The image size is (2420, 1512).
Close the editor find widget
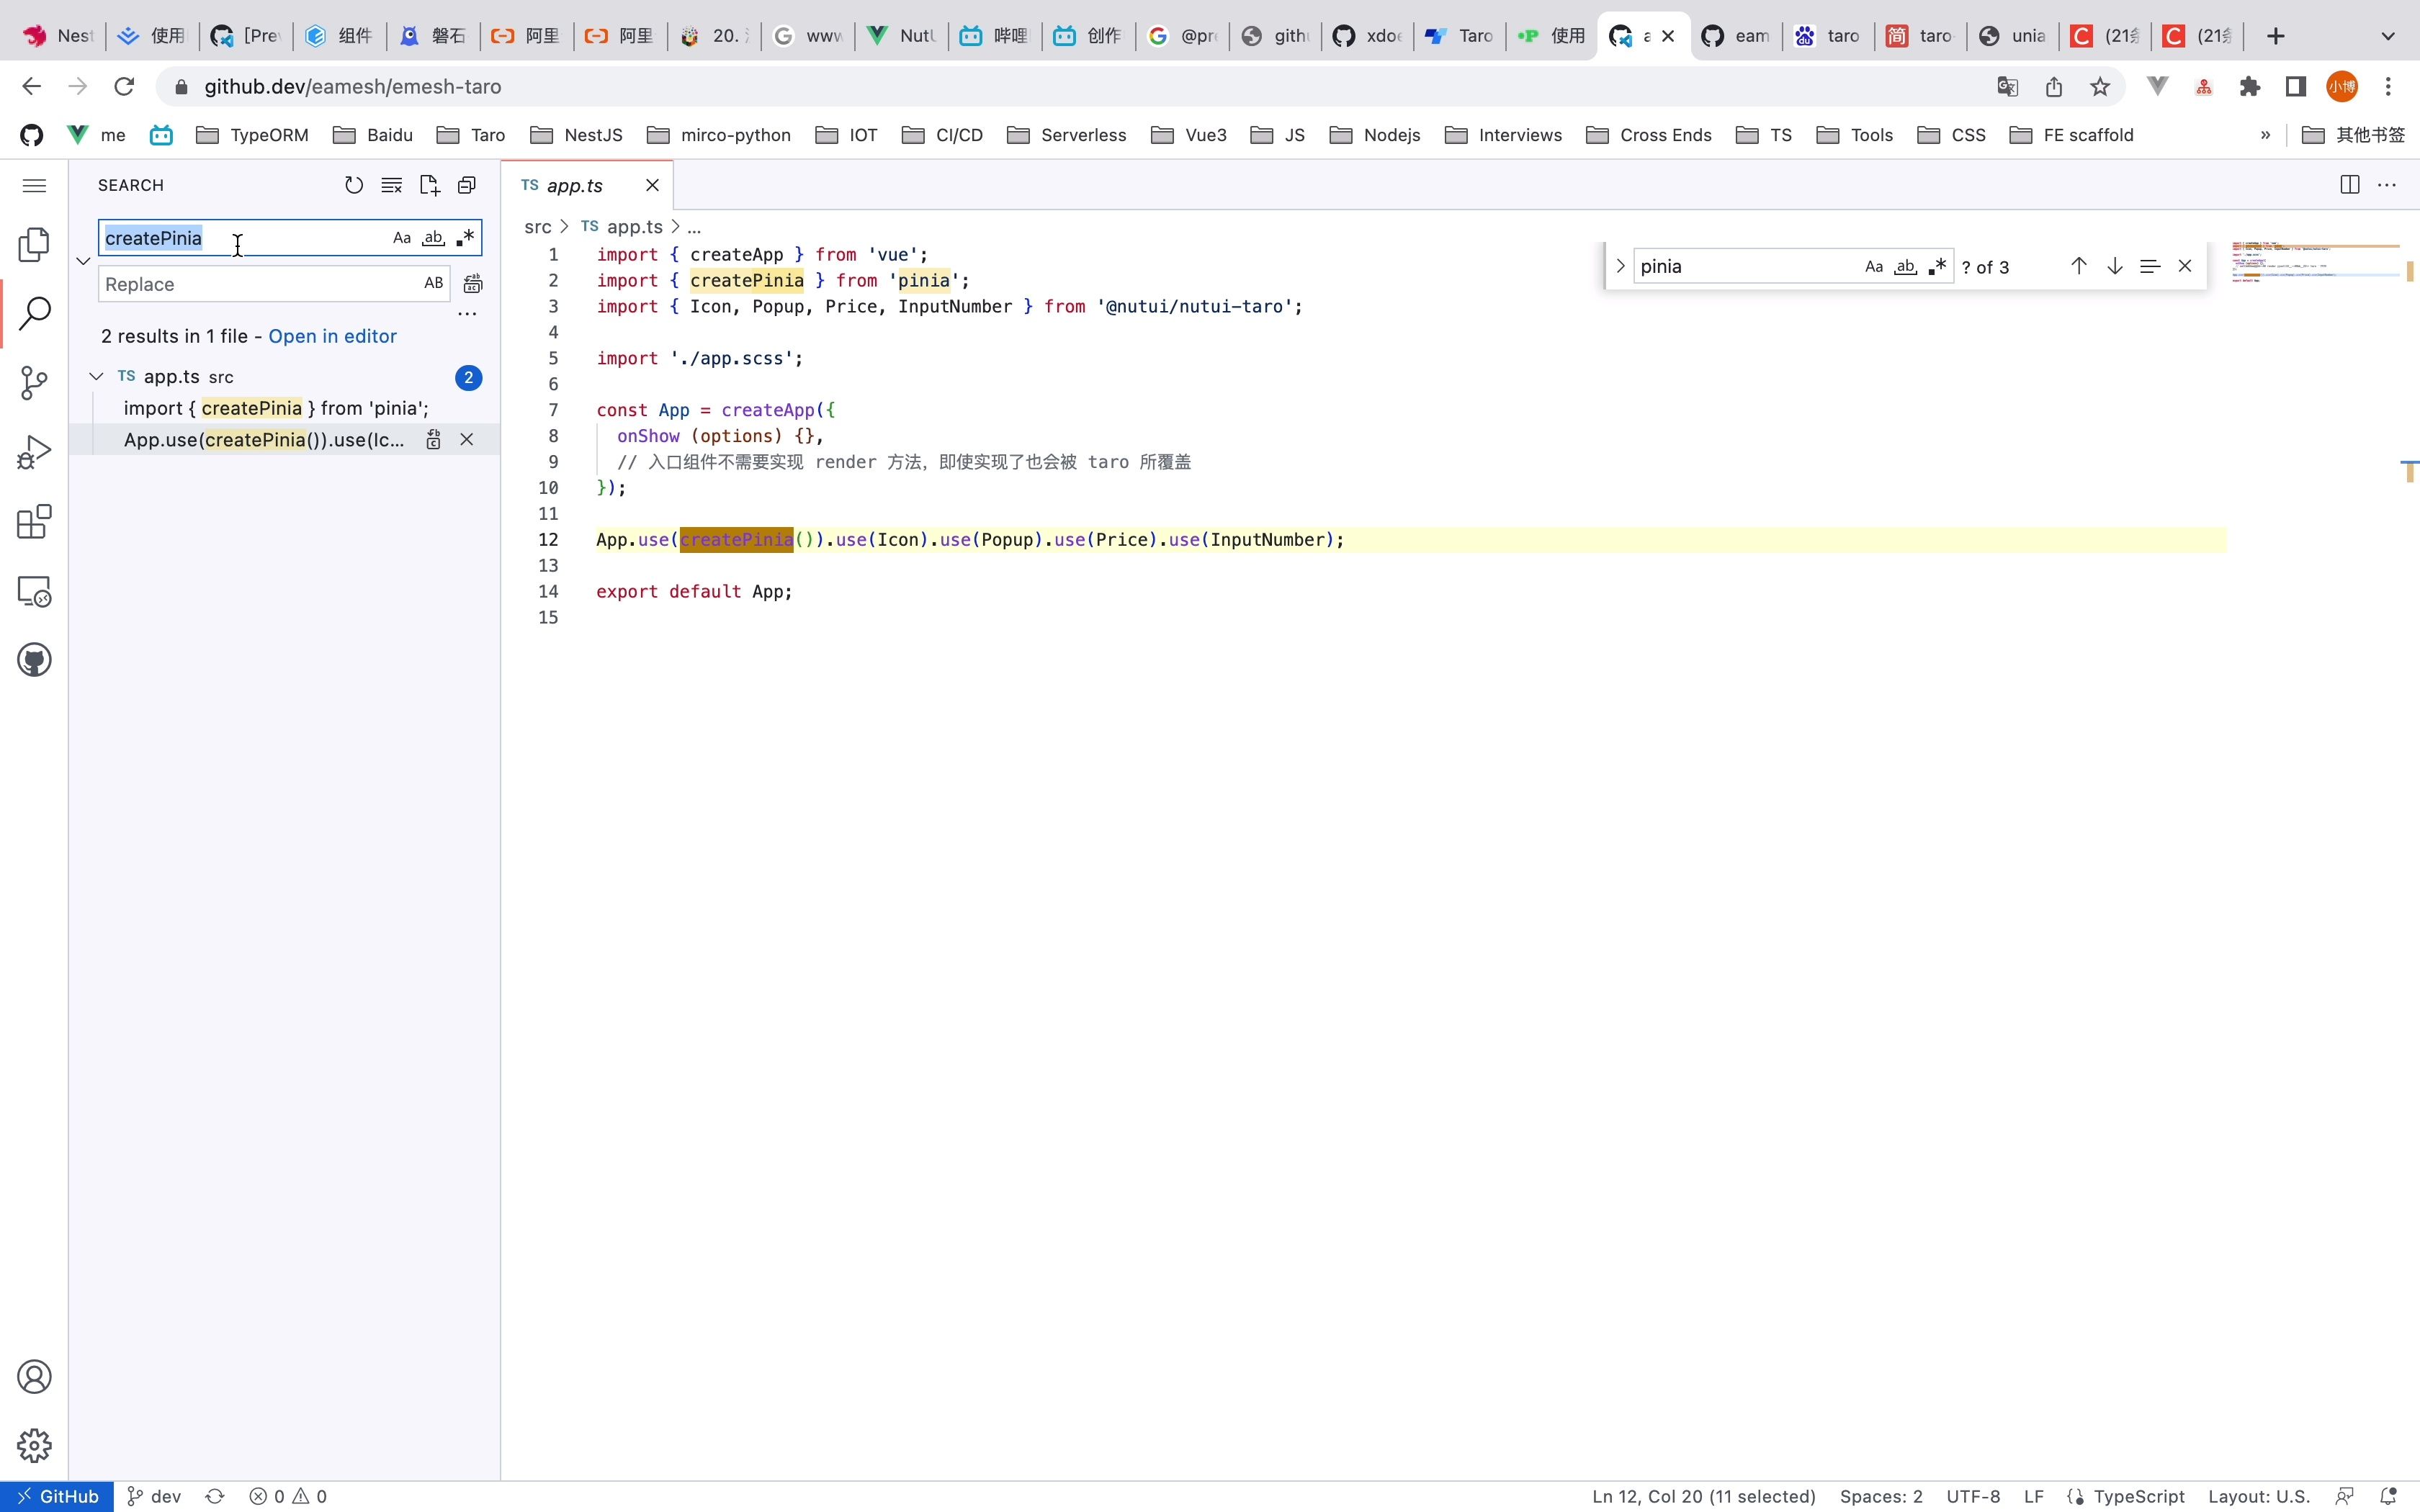2185,266
